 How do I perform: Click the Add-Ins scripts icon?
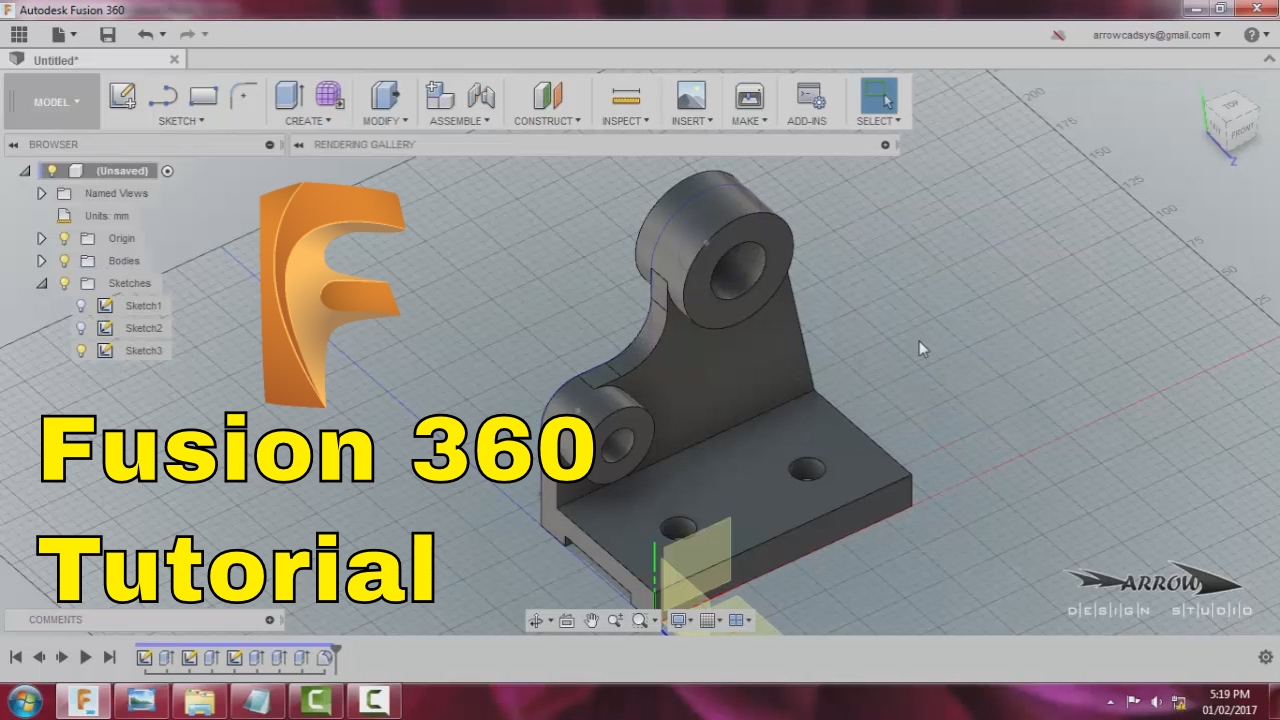[x=810, y=96]
